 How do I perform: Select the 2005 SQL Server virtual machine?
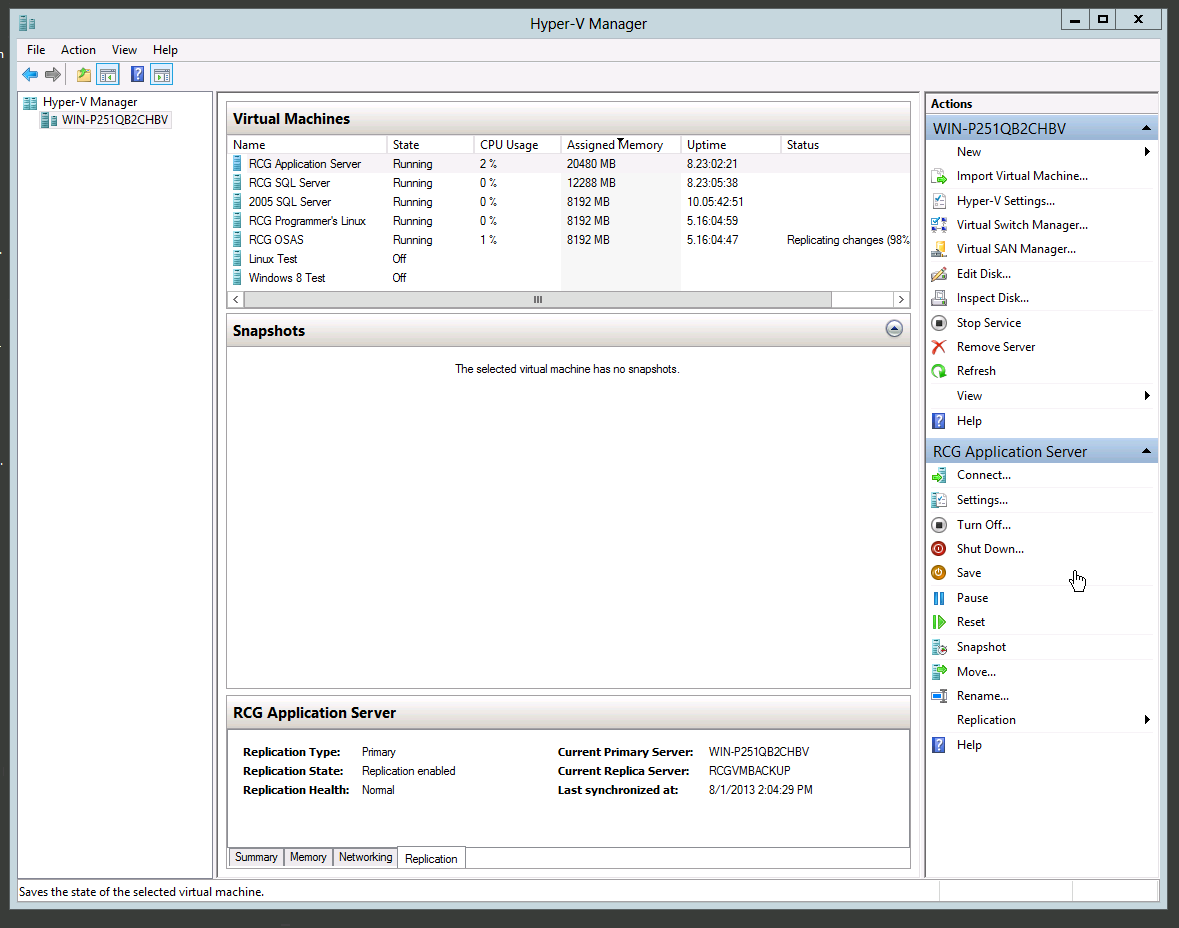coord(568,202)
